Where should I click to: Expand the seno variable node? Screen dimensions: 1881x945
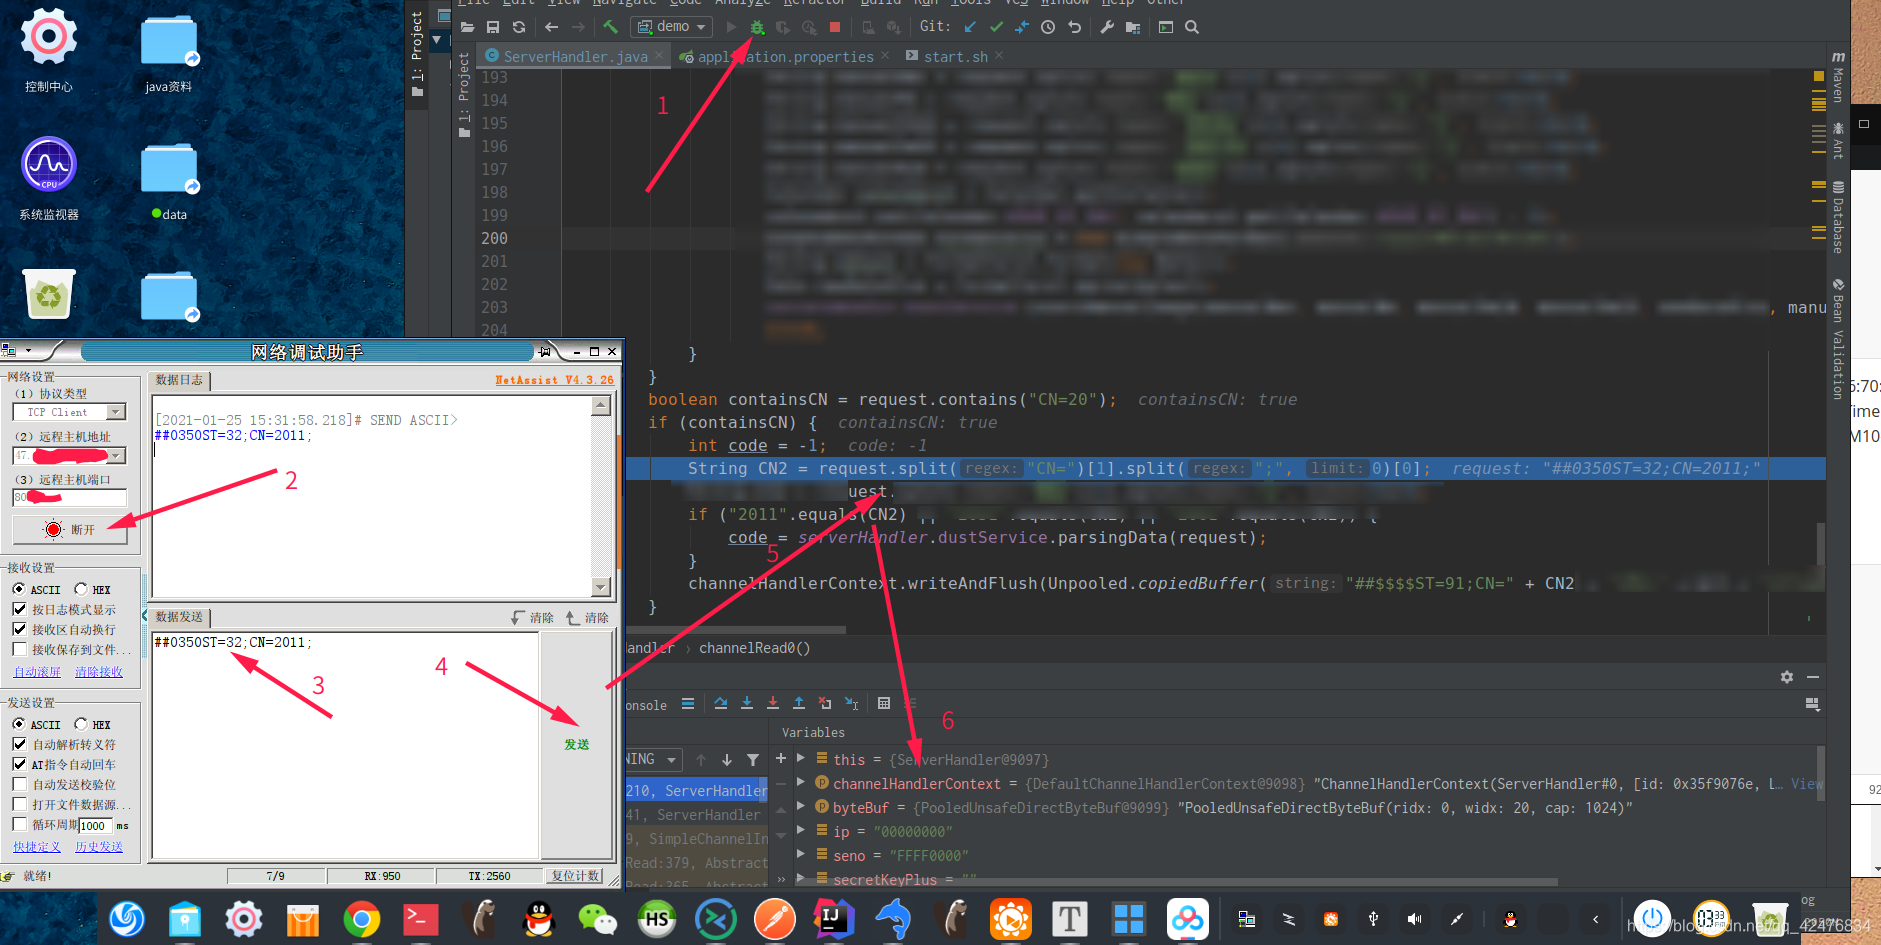pos(801,854)
